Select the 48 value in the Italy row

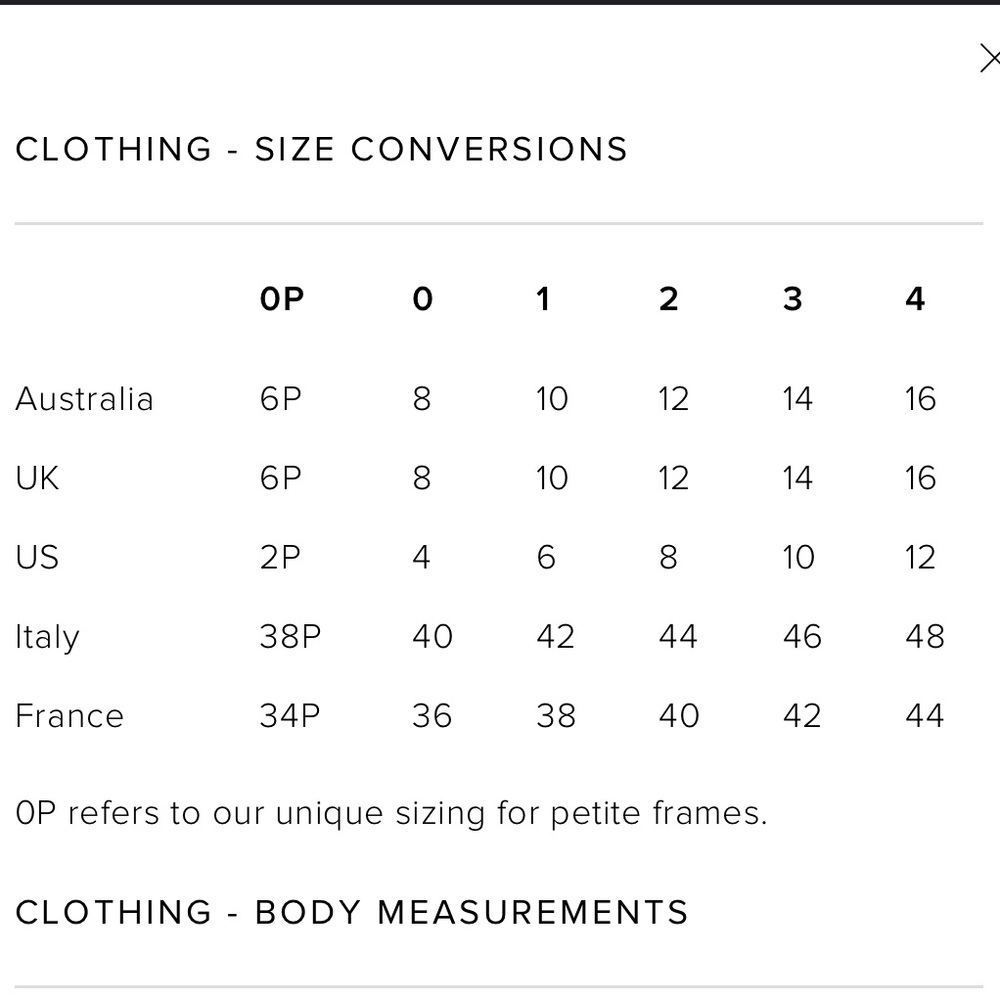click(924, 637)
